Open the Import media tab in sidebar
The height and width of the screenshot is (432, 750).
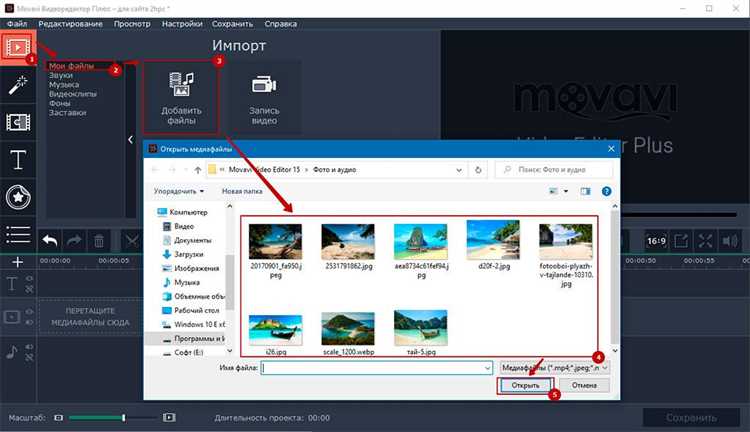[x=18, y=47]
